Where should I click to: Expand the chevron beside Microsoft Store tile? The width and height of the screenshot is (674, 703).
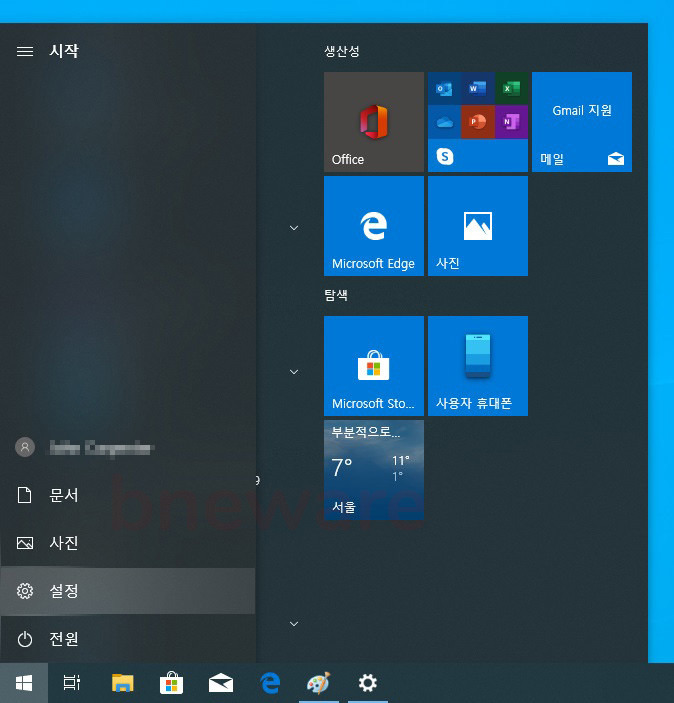pyautogui.click(x=294, y=372)
